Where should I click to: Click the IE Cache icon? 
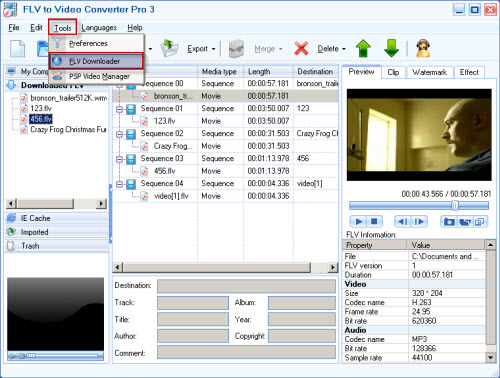click(x=11, y=218)
